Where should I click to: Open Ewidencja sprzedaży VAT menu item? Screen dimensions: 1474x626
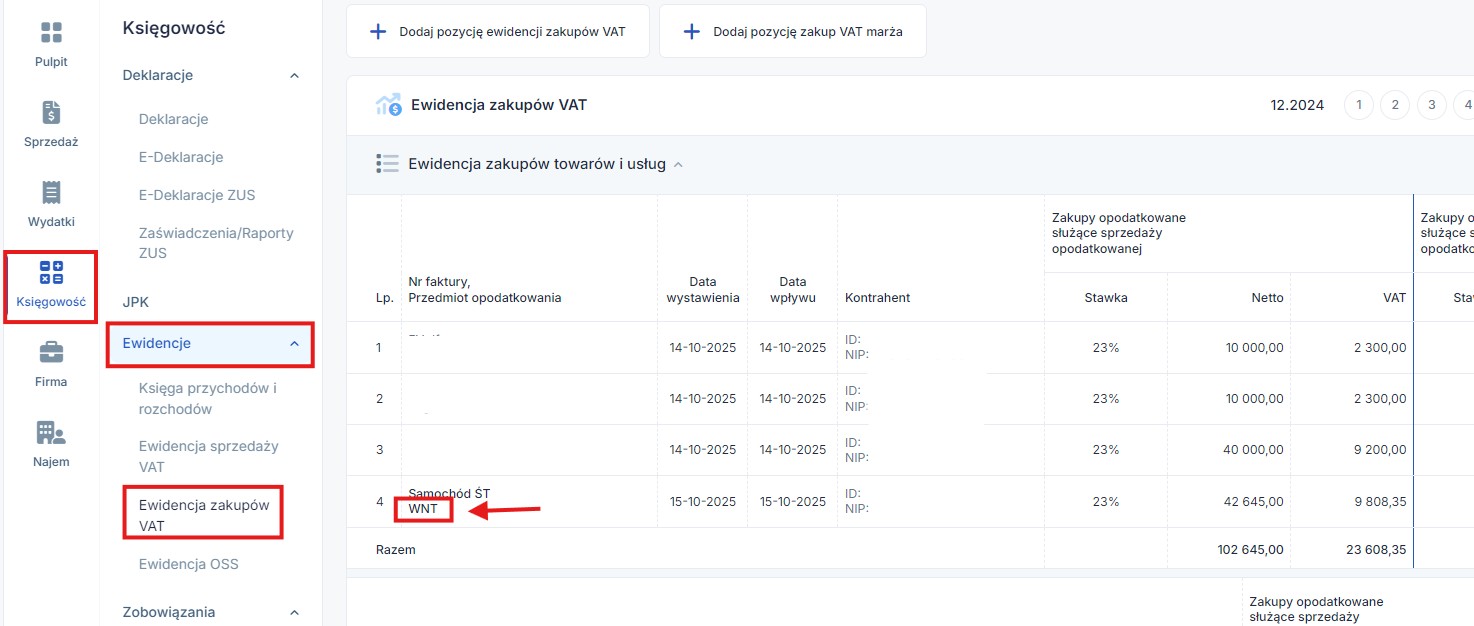[x=208, y=456]
